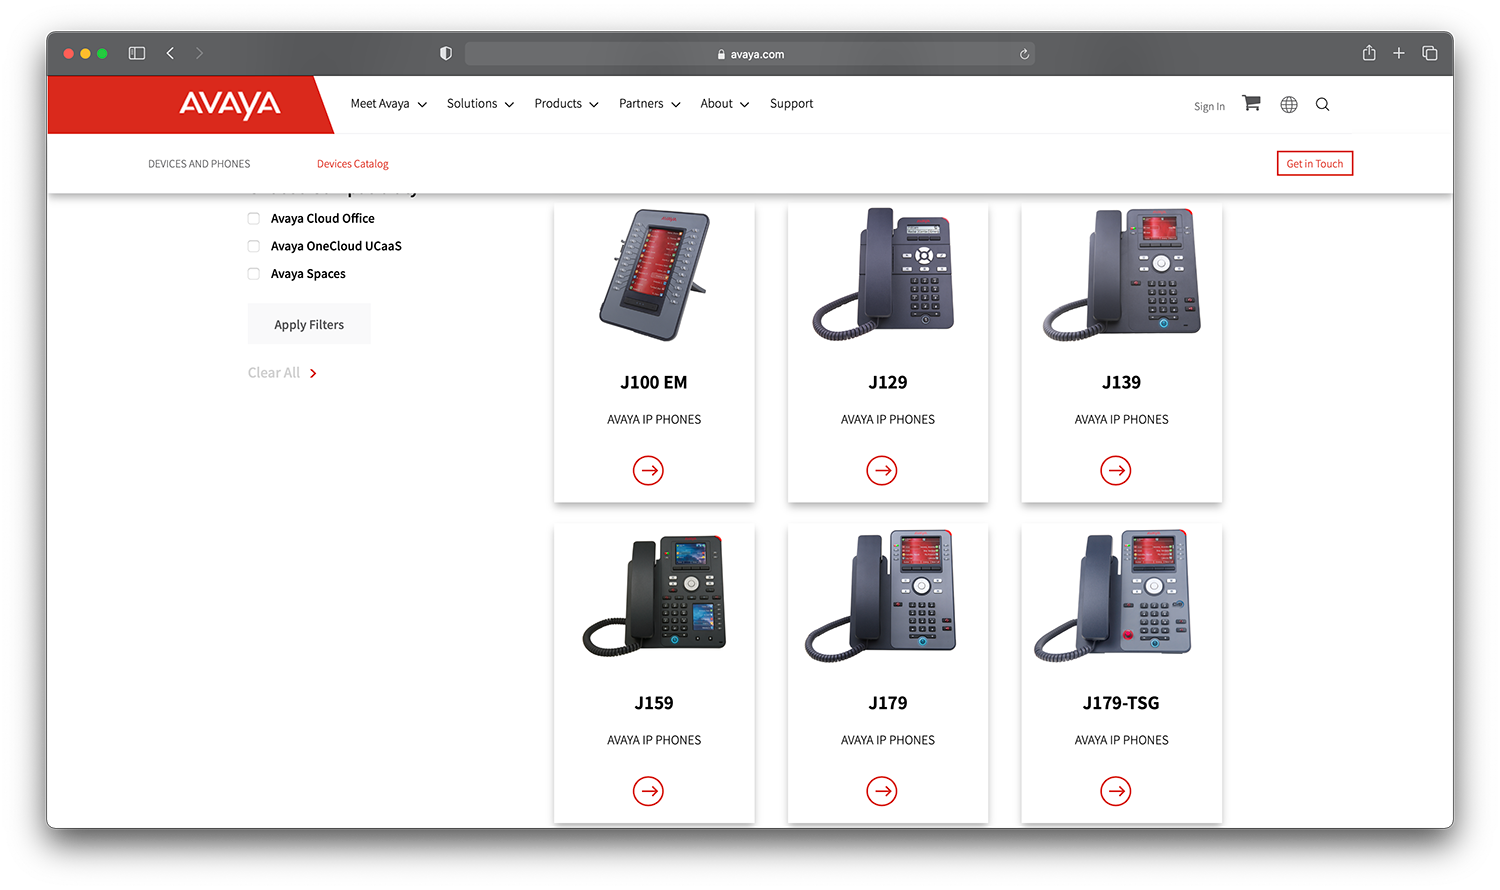Click the Clear All link

click(x=274, y=373)
